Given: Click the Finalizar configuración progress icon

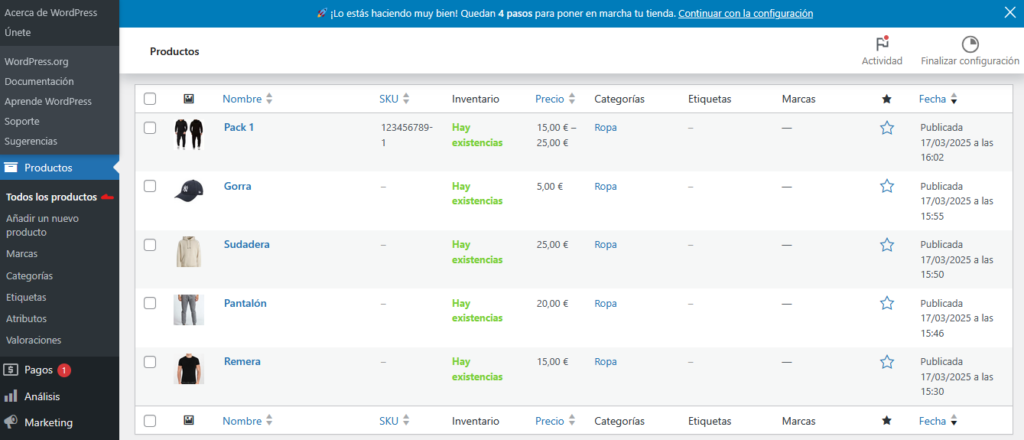Looking at the screenshot, I should (x=969, y=44).
